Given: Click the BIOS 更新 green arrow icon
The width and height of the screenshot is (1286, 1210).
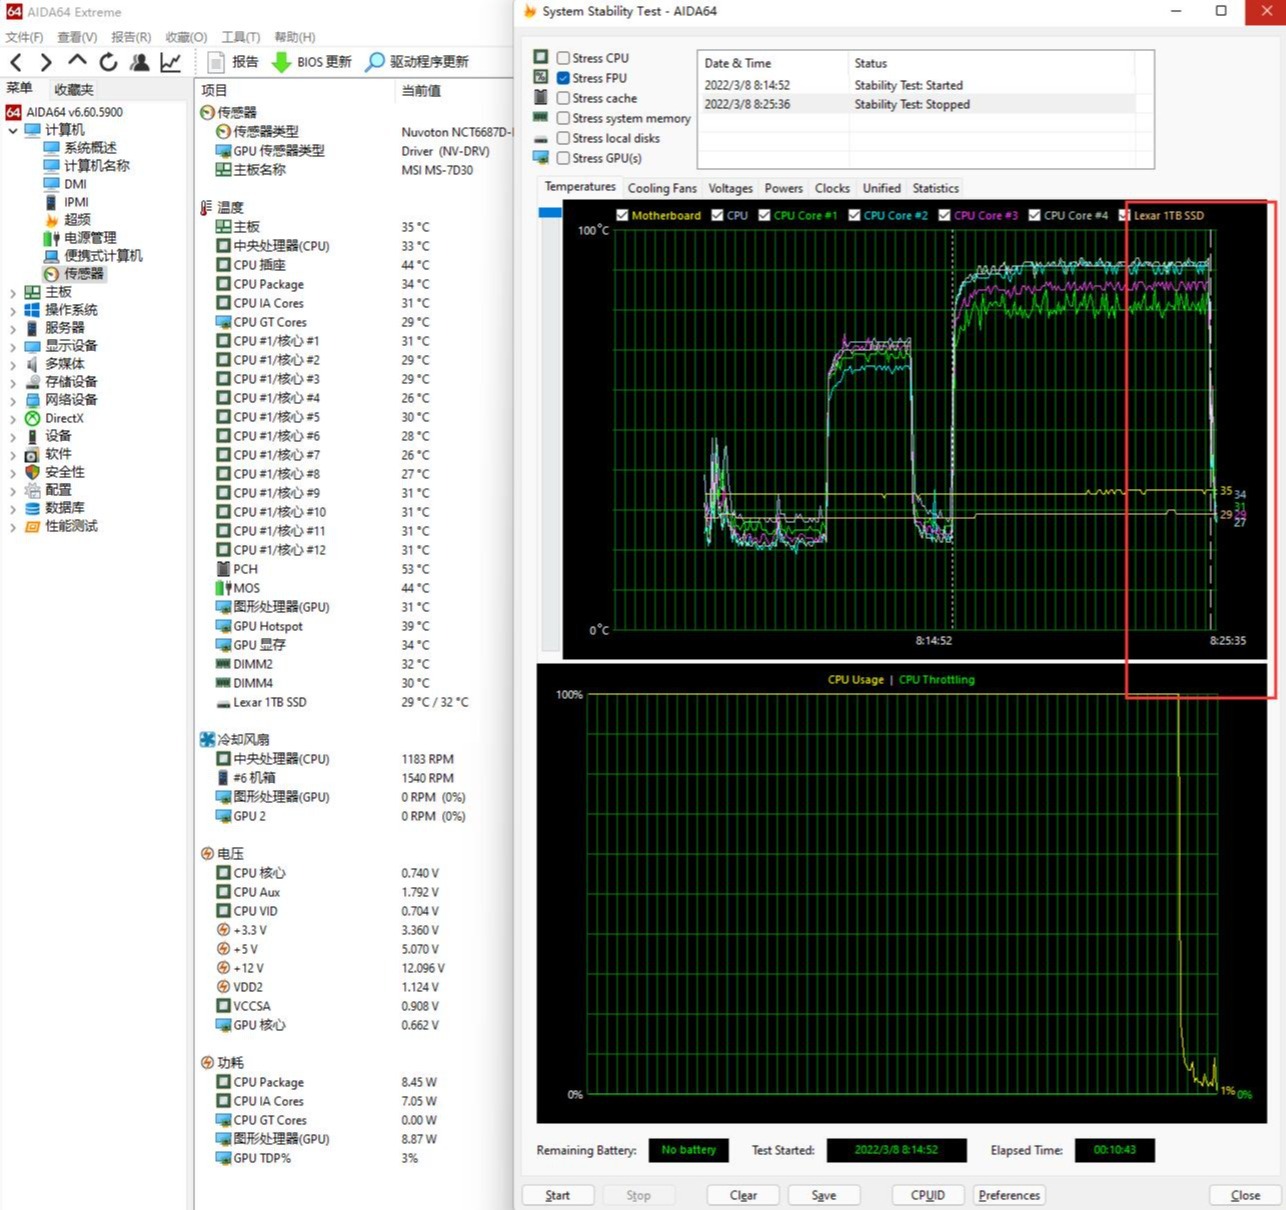Looking at the screenshot, I should point(282,62).
